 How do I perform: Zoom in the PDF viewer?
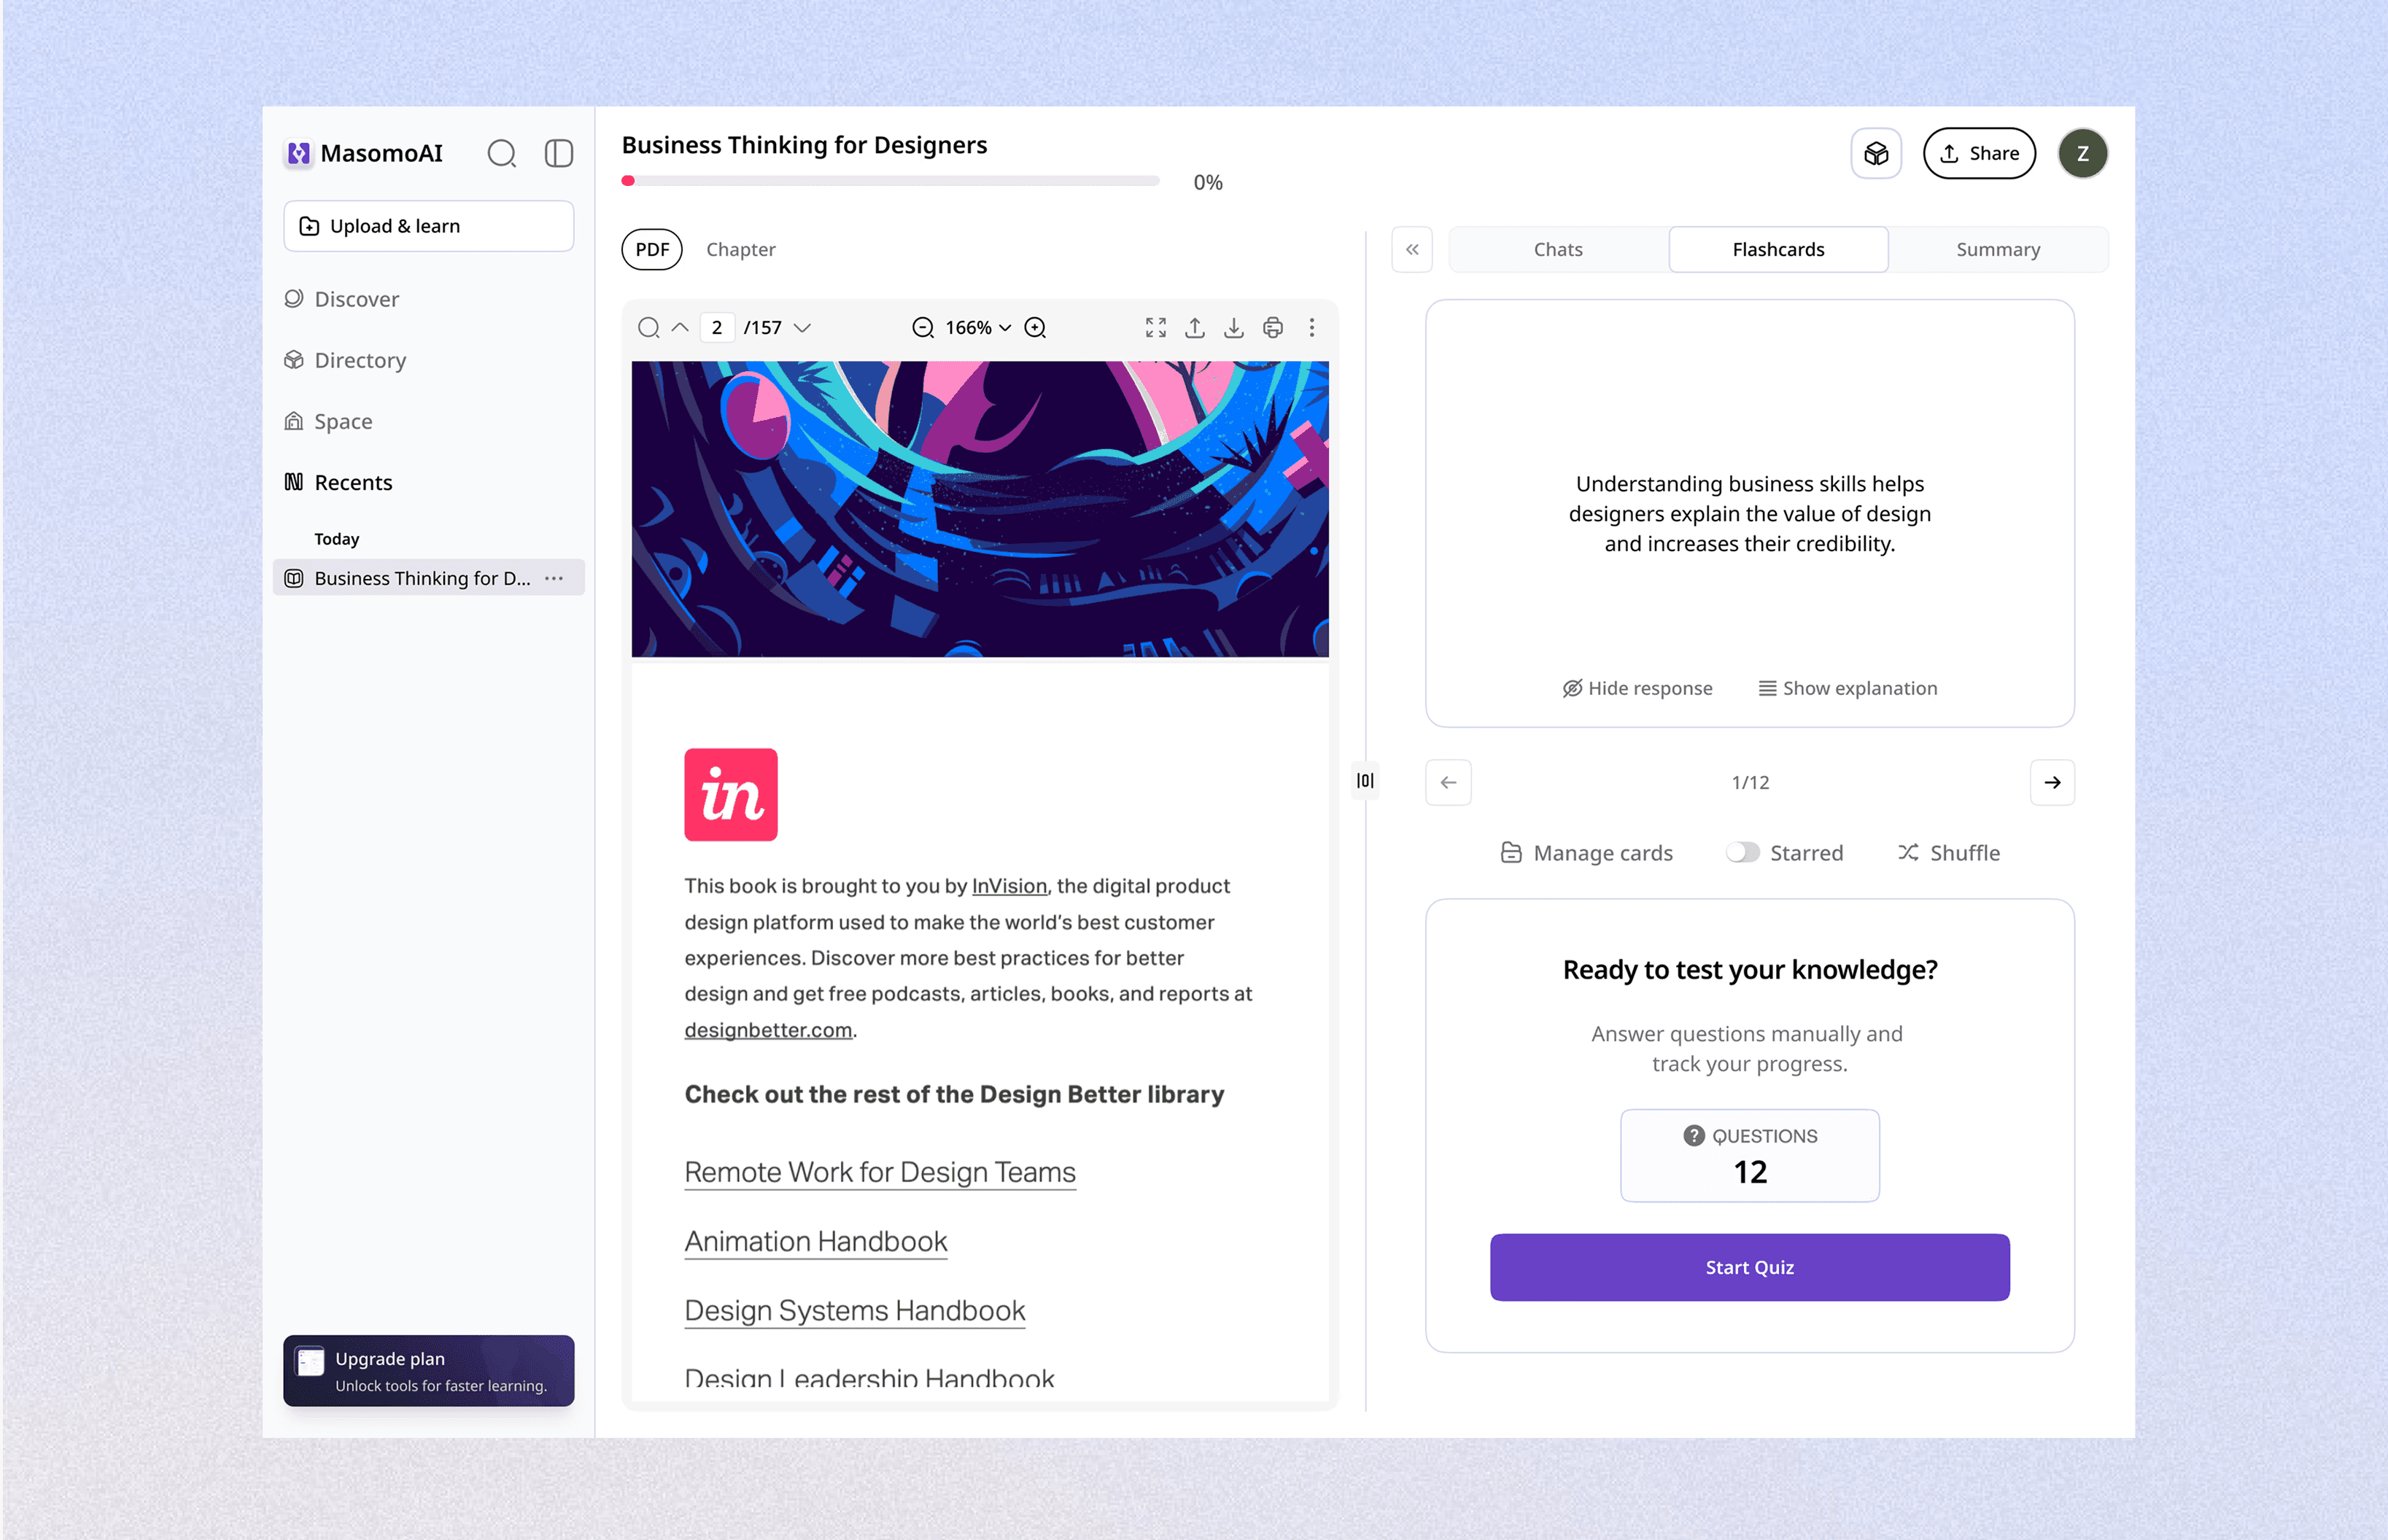tap(1035, 328)
